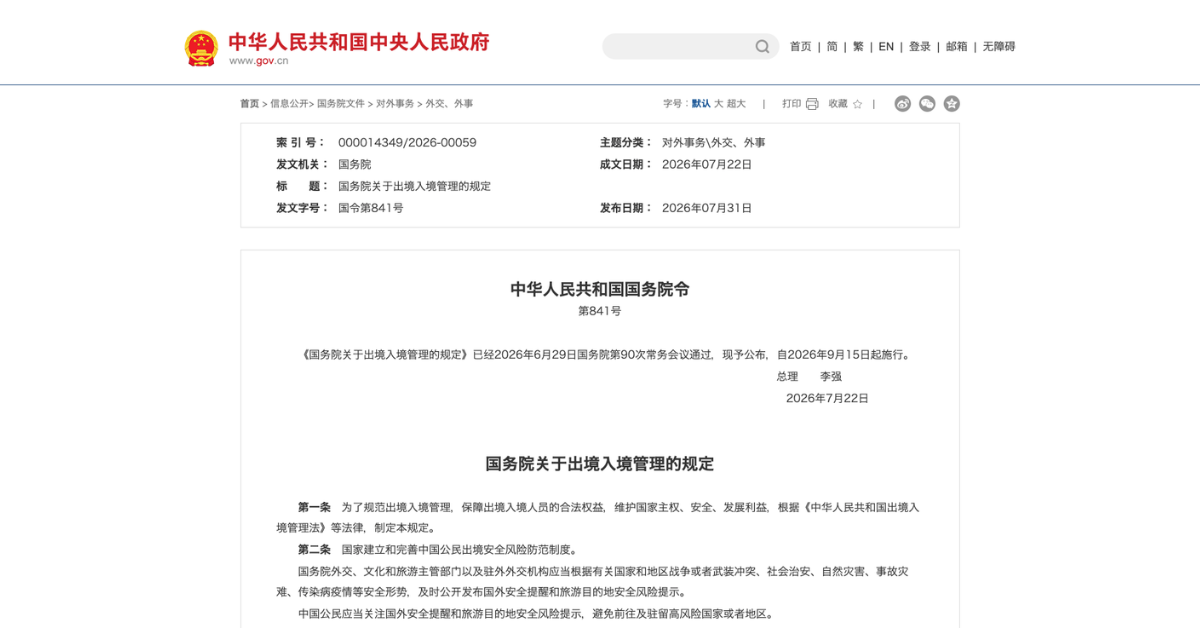
Task: Click the 字号 label
Action: pyautogui.click(x=675, y=104)
